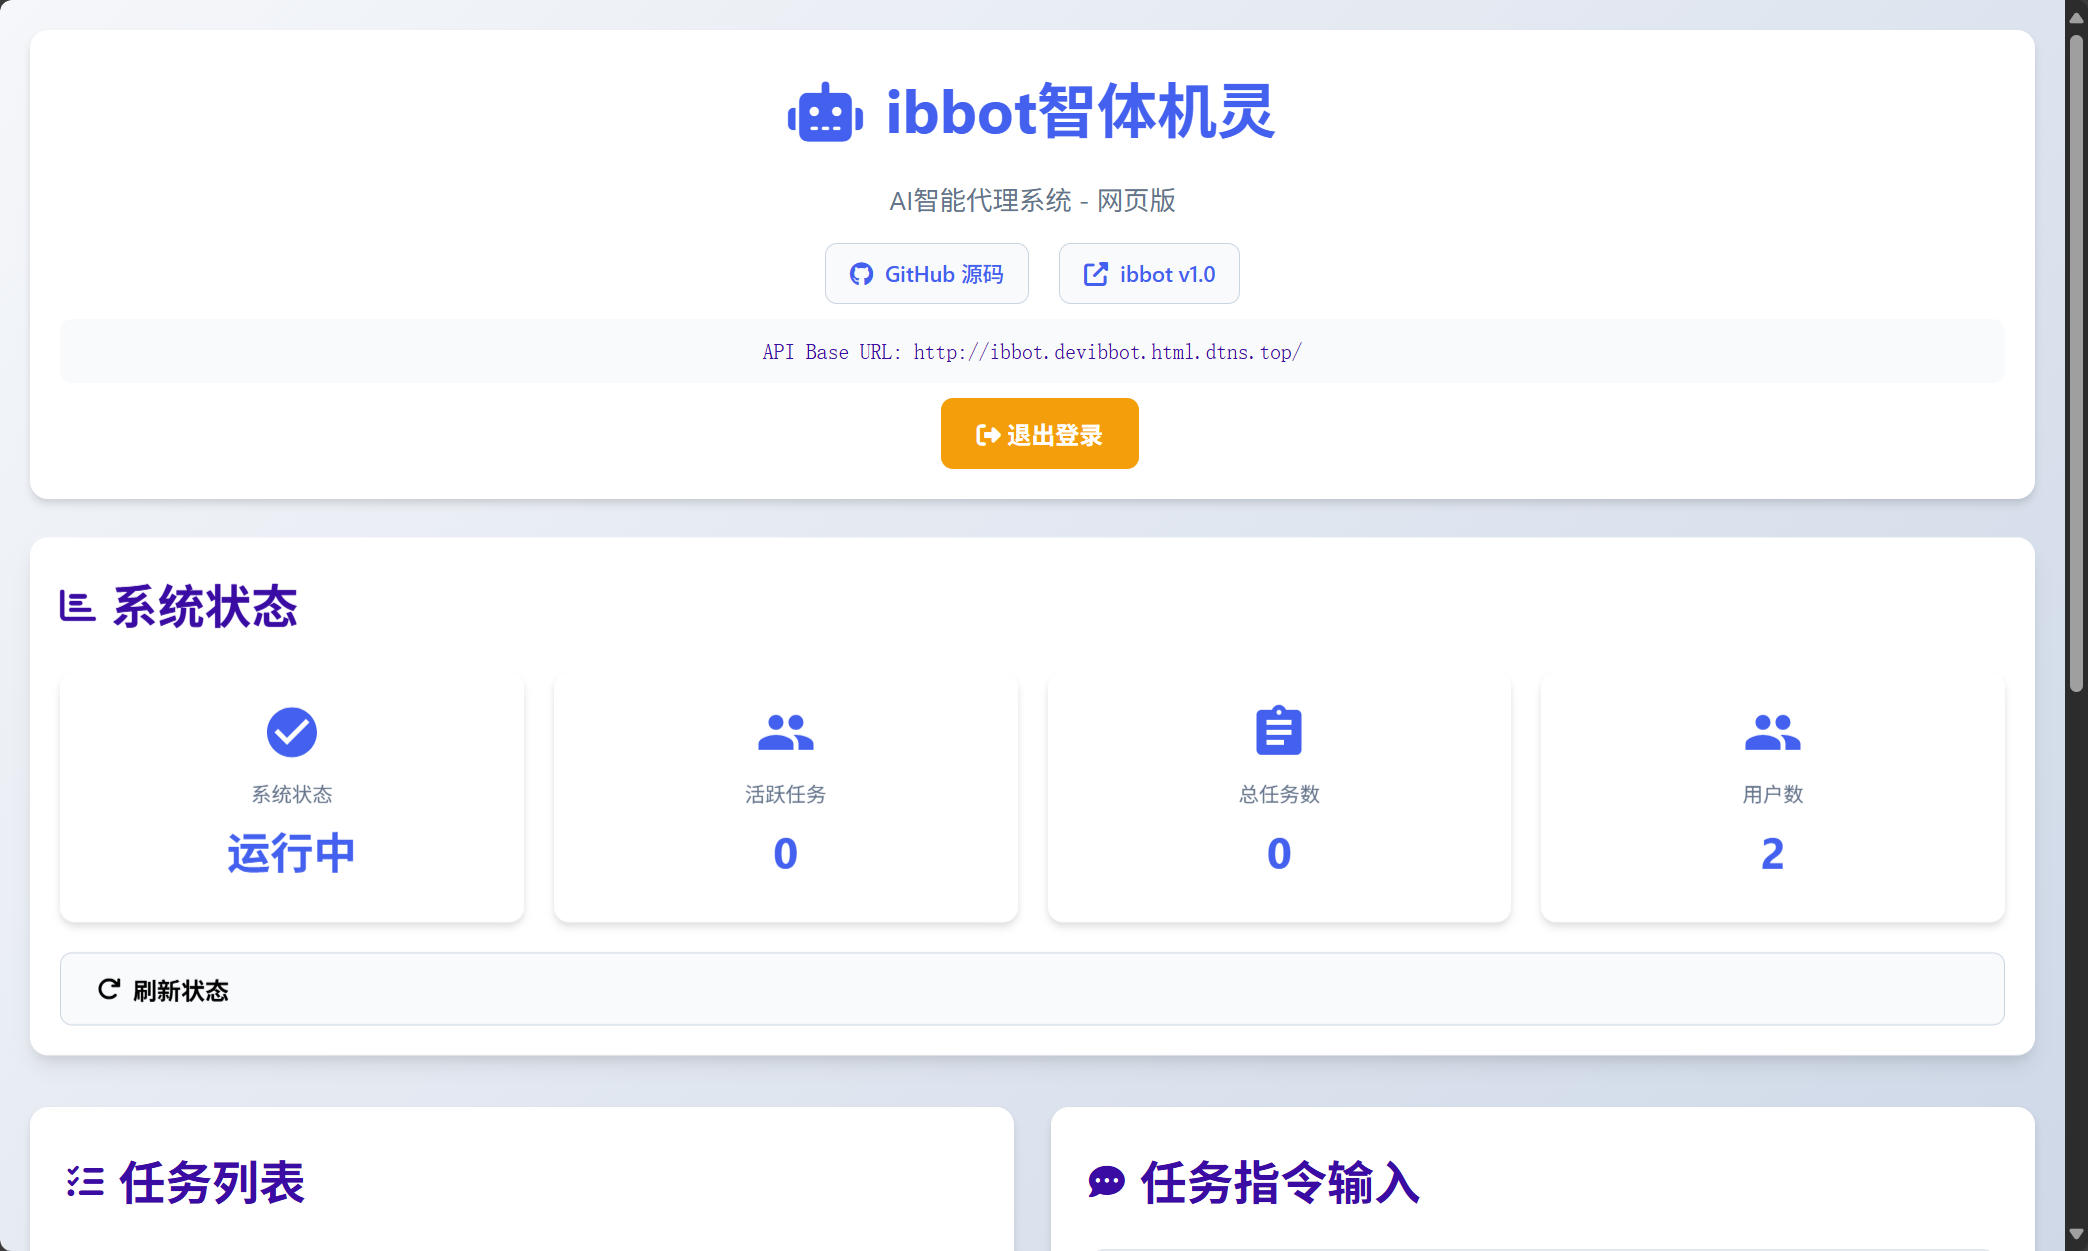Click the blue checkmark system status icon
The width and height of the screenshot is (2088, 1251).
292,732
